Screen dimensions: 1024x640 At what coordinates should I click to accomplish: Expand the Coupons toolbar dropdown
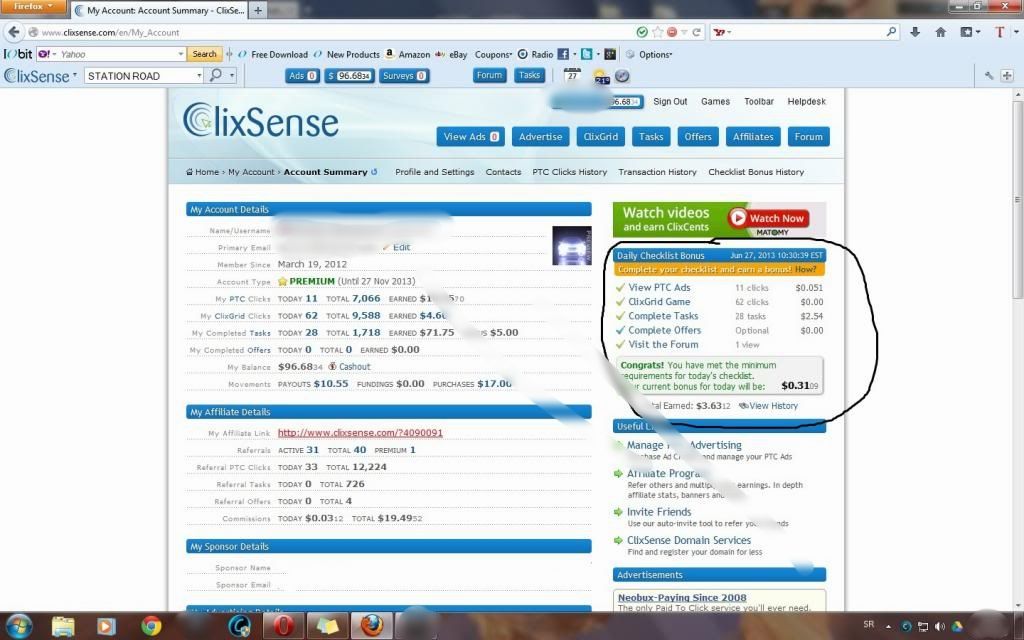coord(493,54)
